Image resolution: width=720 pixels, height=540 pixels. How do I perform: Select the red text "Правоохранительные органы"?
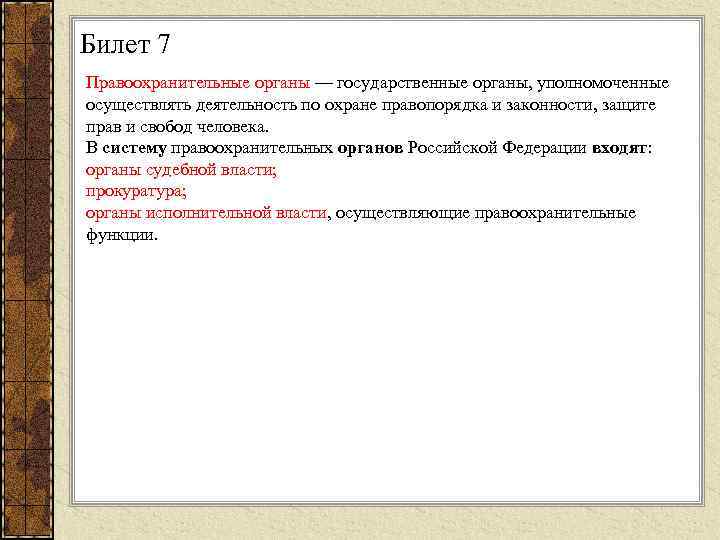pos(198,84)
